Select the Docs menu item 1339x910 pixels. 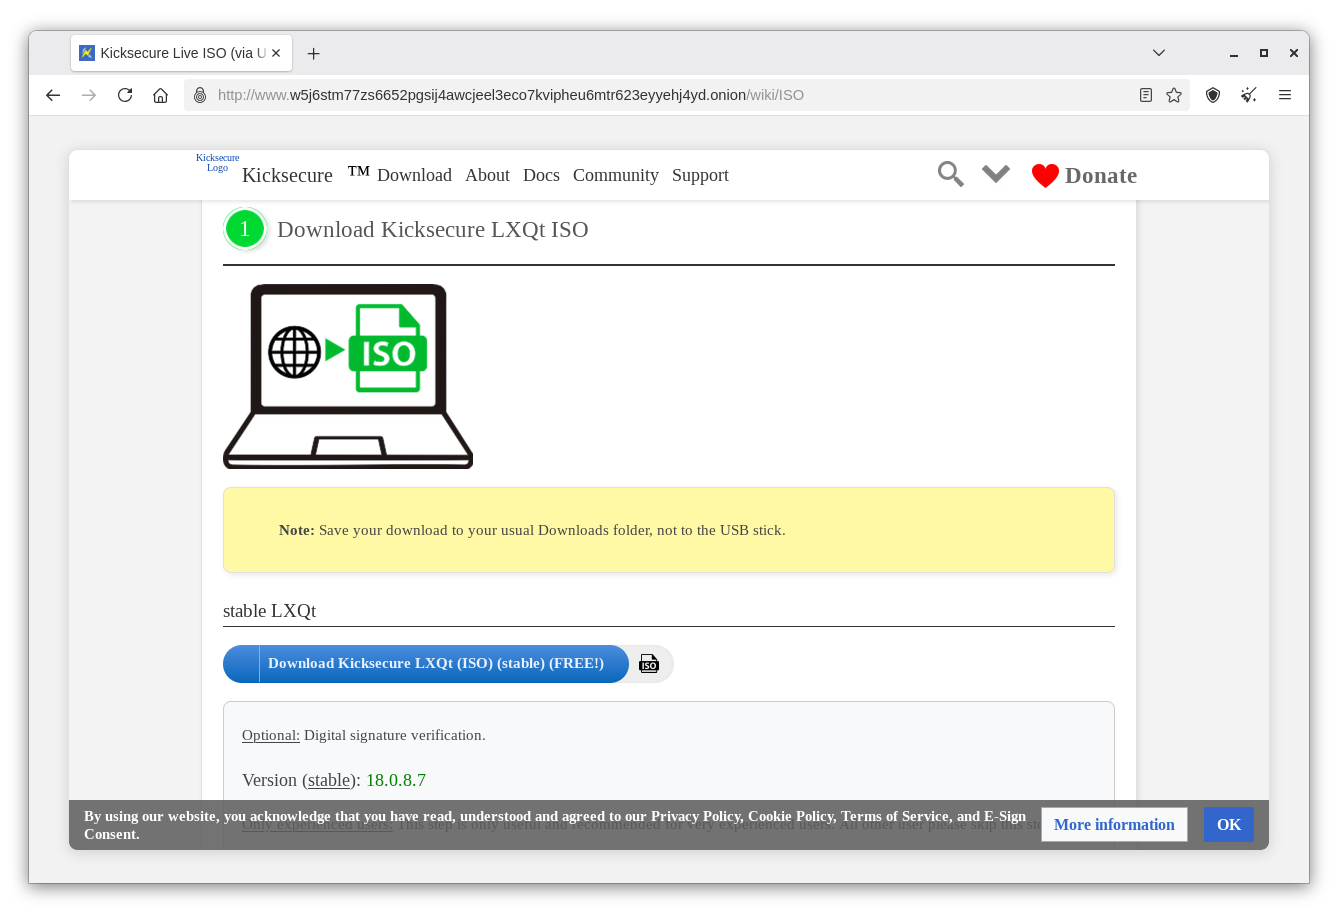[541, 175]
